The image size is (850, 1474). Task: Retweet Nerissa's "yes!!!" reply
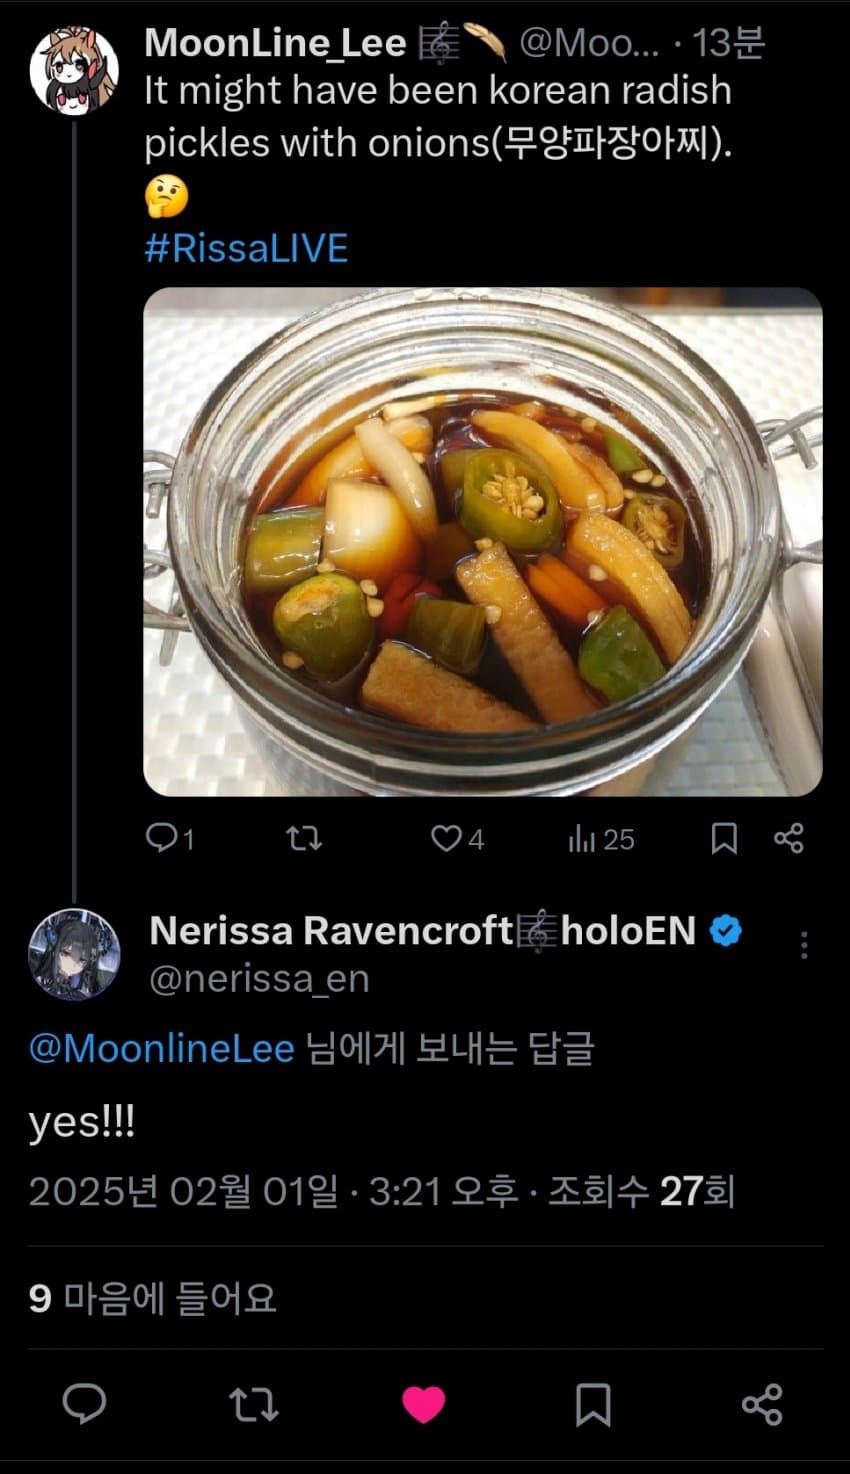[254, 1404]
